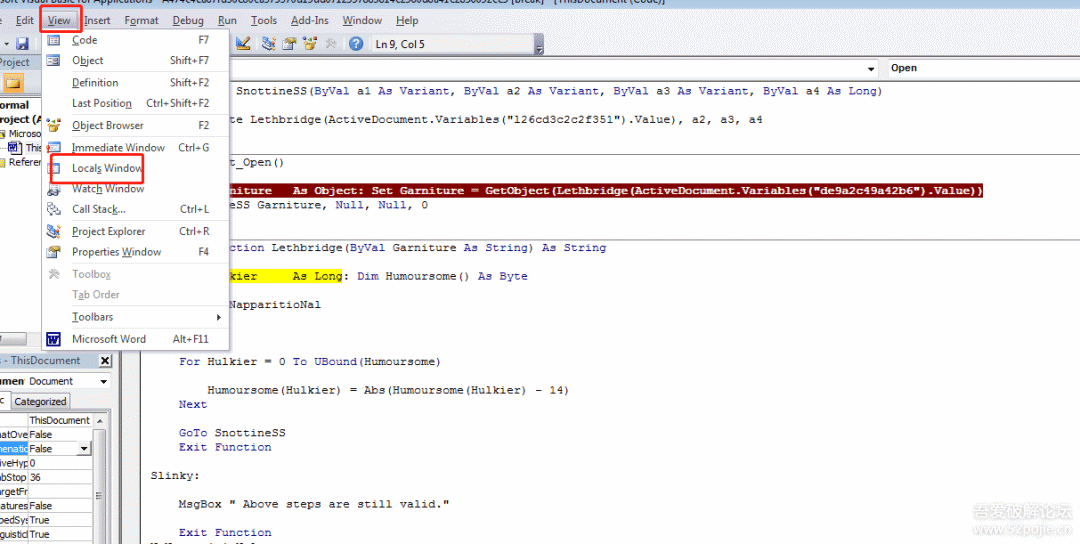Click the Design Mode toolbar icon
Screen dimensions: 1080x544
coord(243,44)
